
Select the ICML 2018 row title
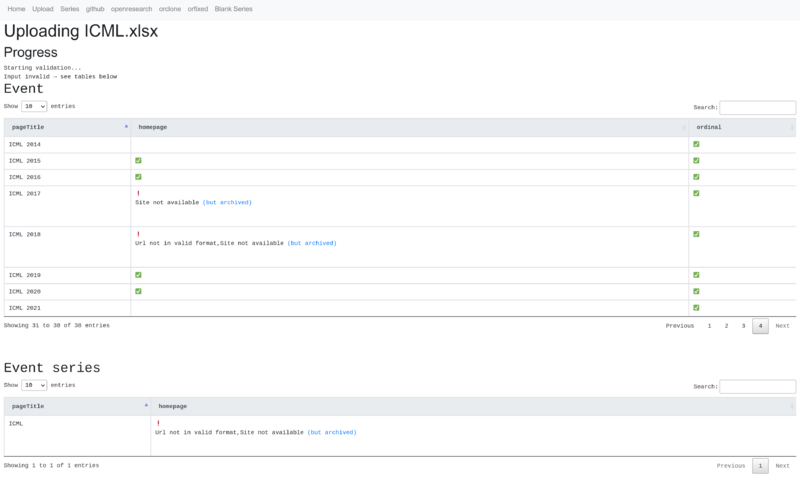pyautogui.click(x=24, y=235)
